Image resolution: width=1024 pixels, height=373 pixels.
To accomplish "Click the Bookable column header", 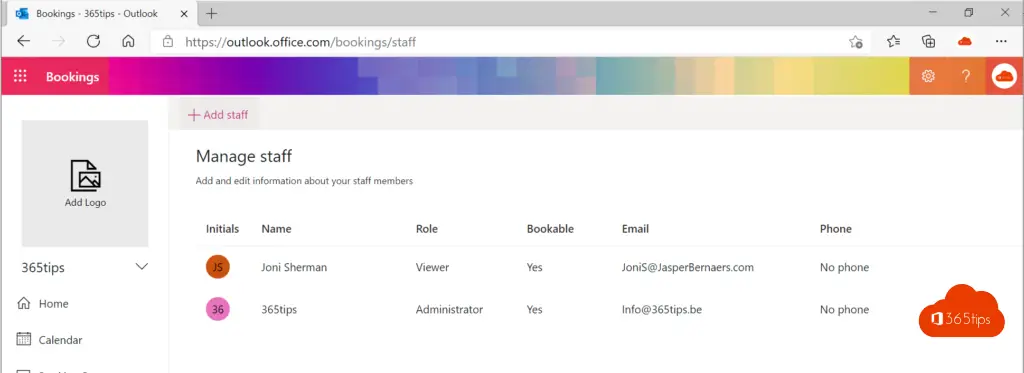I will point(550,229).
